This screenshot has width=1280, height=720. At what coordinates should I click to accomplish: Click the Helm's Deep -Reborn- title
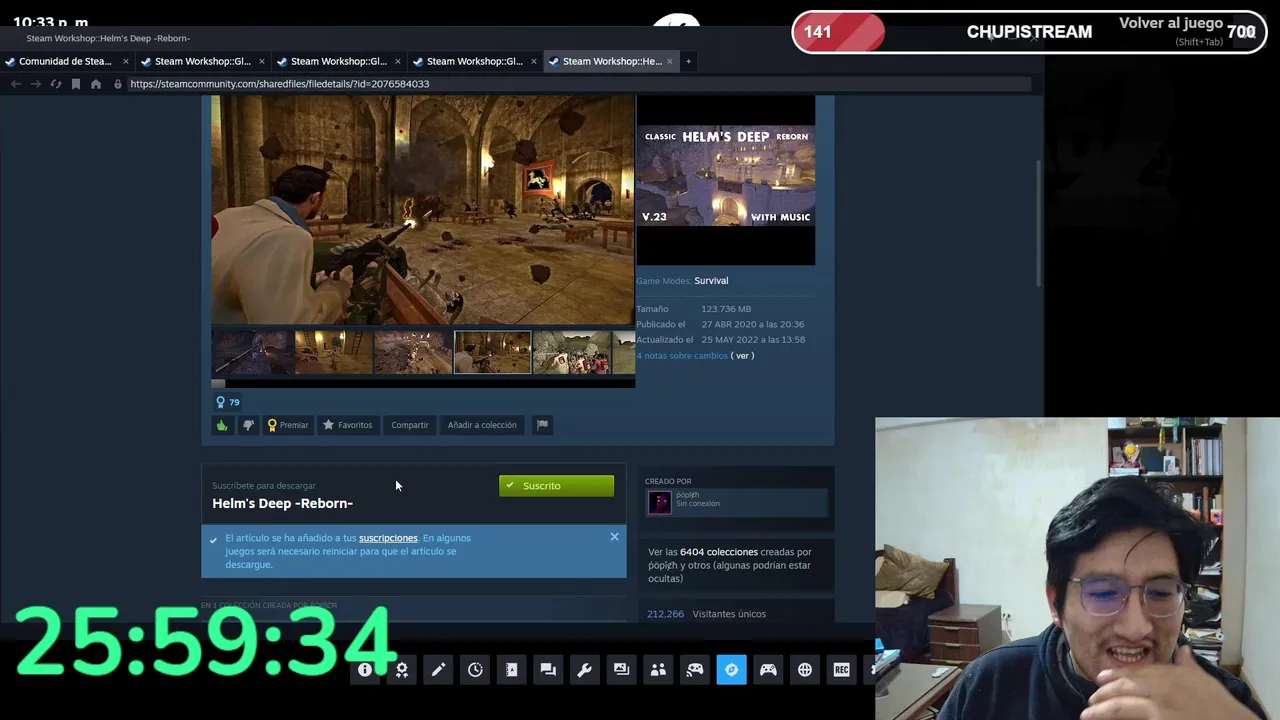282,503
